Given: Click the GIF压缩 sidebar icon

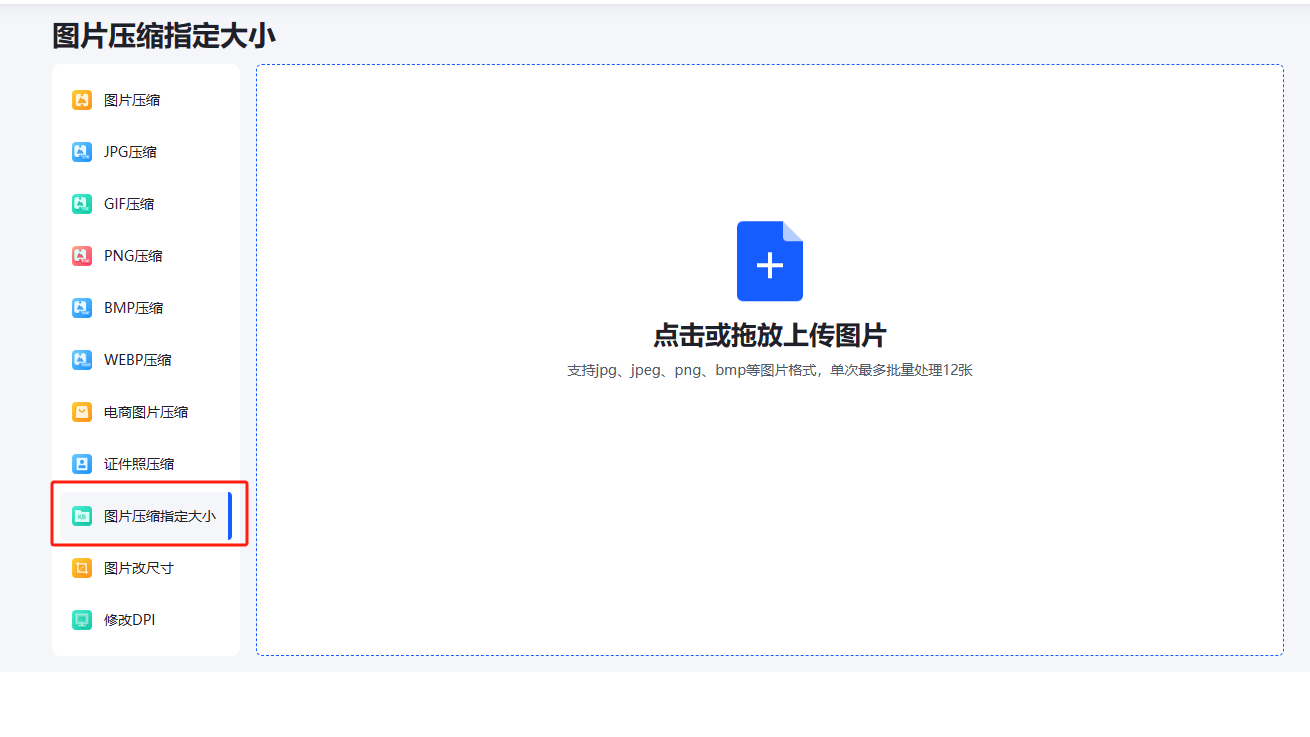Looking at the screenshot, I should (x=82, y=204).
